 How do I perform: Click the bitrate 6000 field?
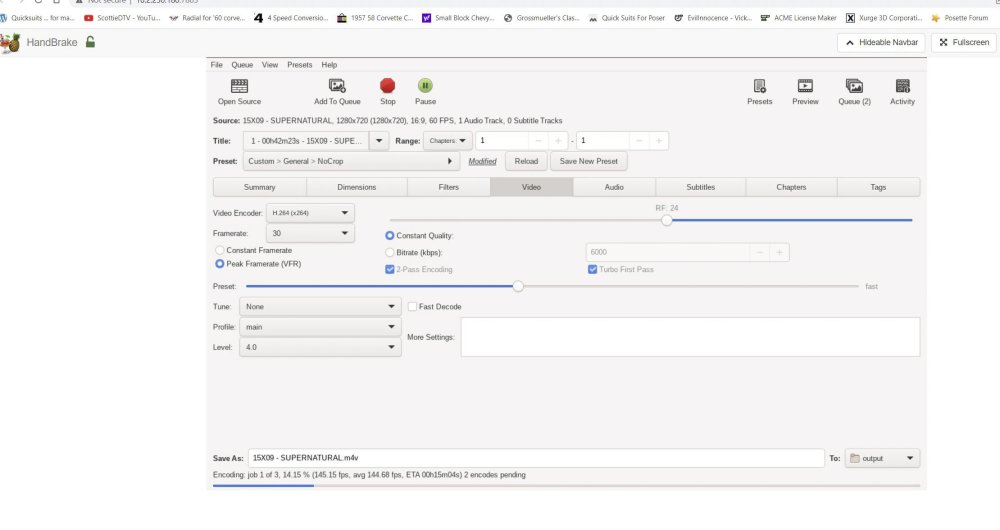[667, 253]
